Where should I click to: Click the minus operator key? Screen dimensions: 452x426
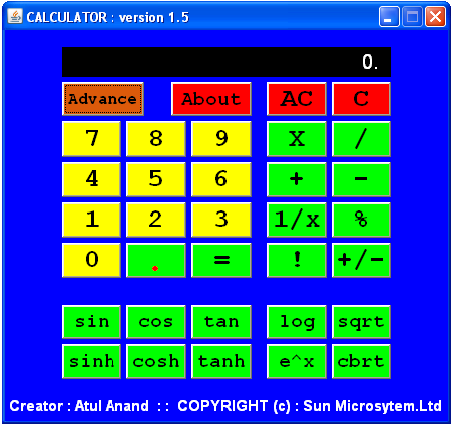point(361,179)
